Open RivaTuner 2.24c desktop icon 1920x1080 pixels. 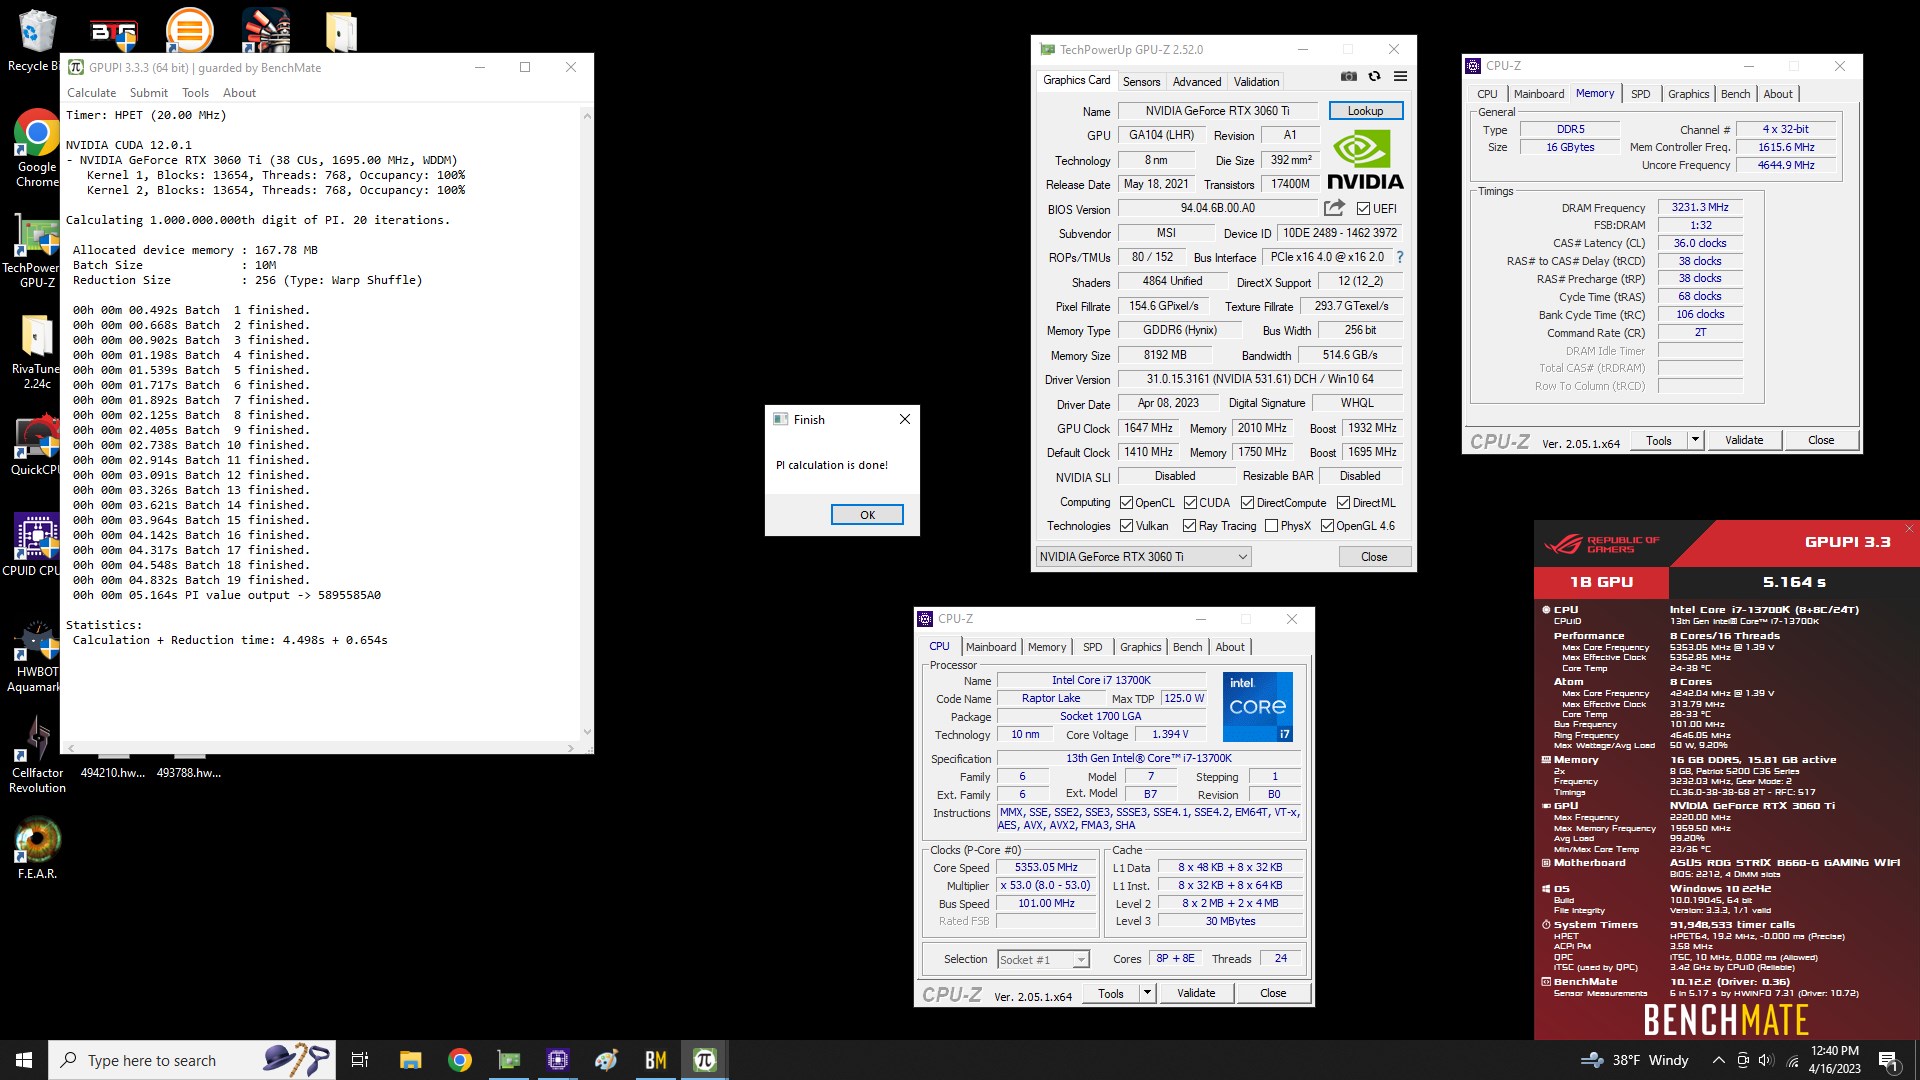(36, 352)
